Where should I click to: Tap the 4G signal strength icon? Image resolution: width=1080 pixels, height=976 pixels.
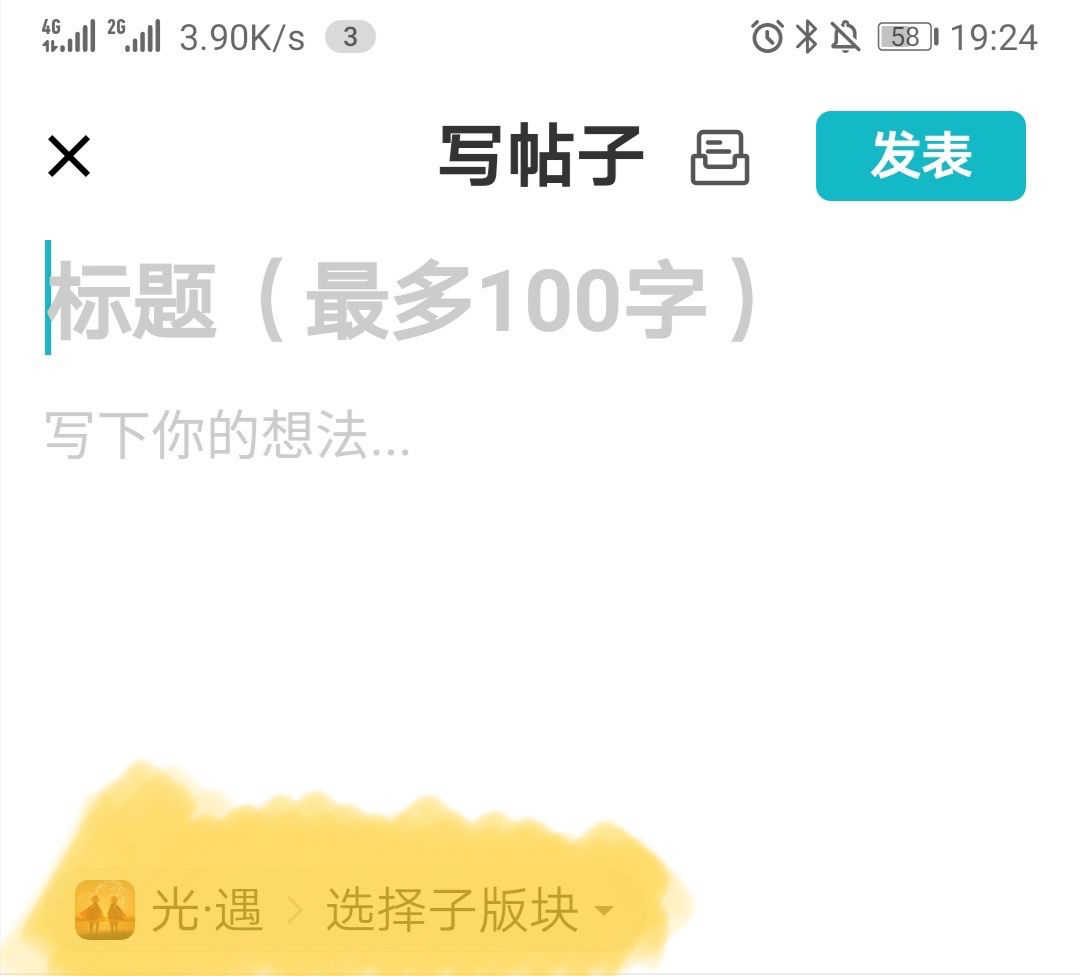pos(68,36)
